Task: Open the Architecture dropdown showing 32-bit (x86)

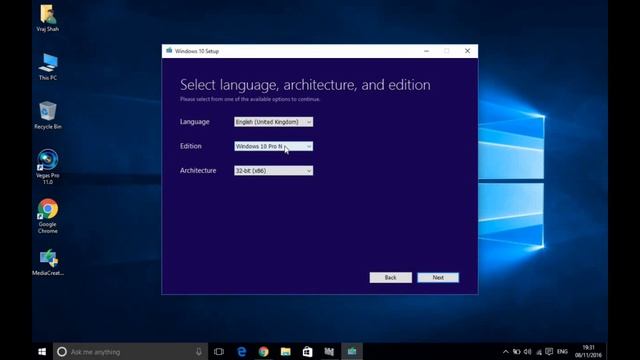Action: pos(273,171)
